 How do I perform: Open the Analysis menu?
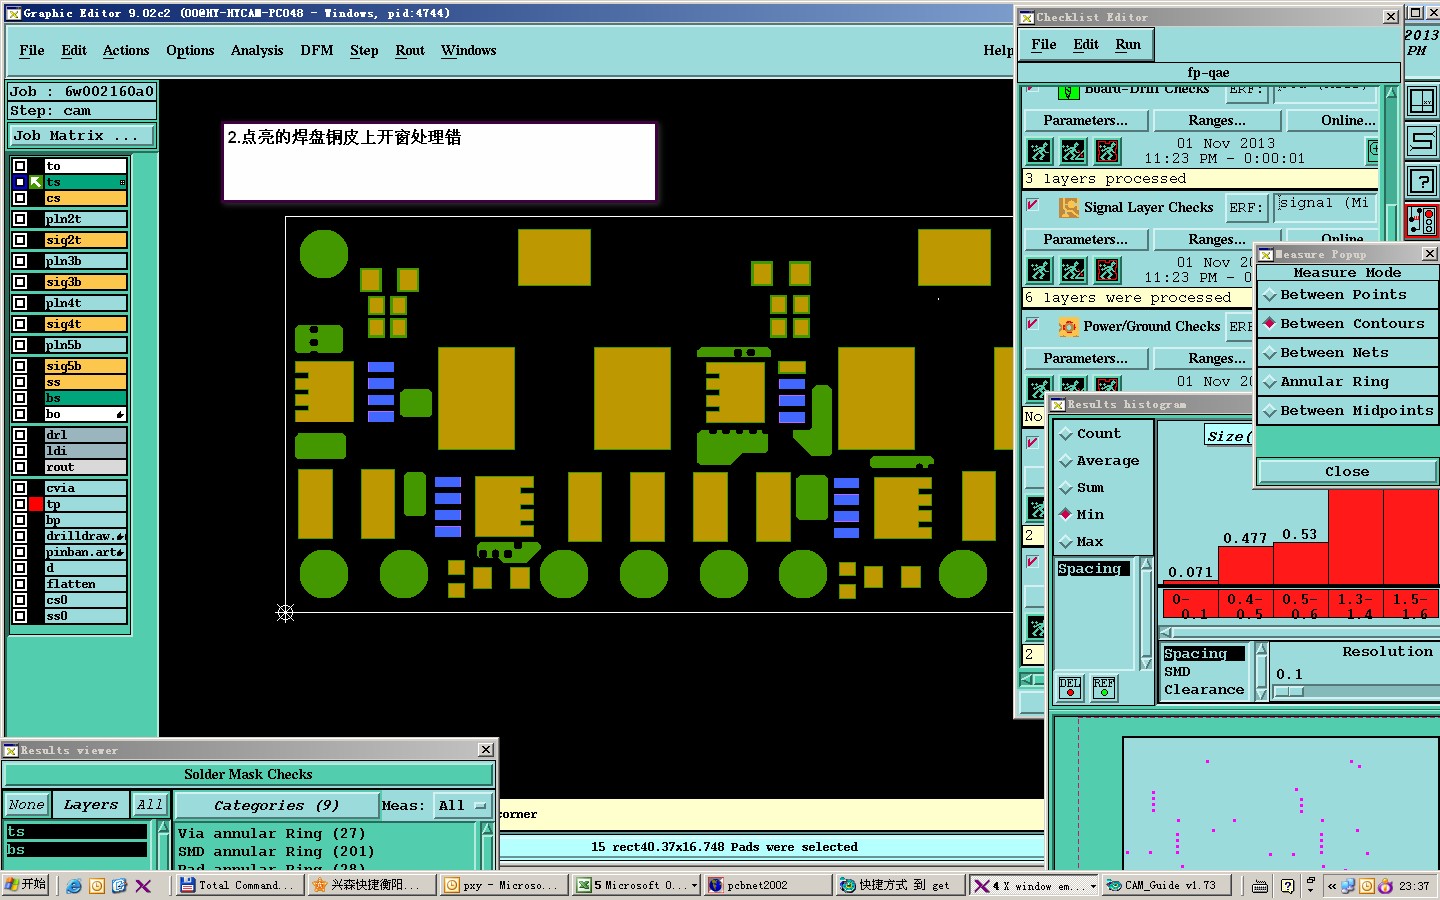[x=257, y=51]
